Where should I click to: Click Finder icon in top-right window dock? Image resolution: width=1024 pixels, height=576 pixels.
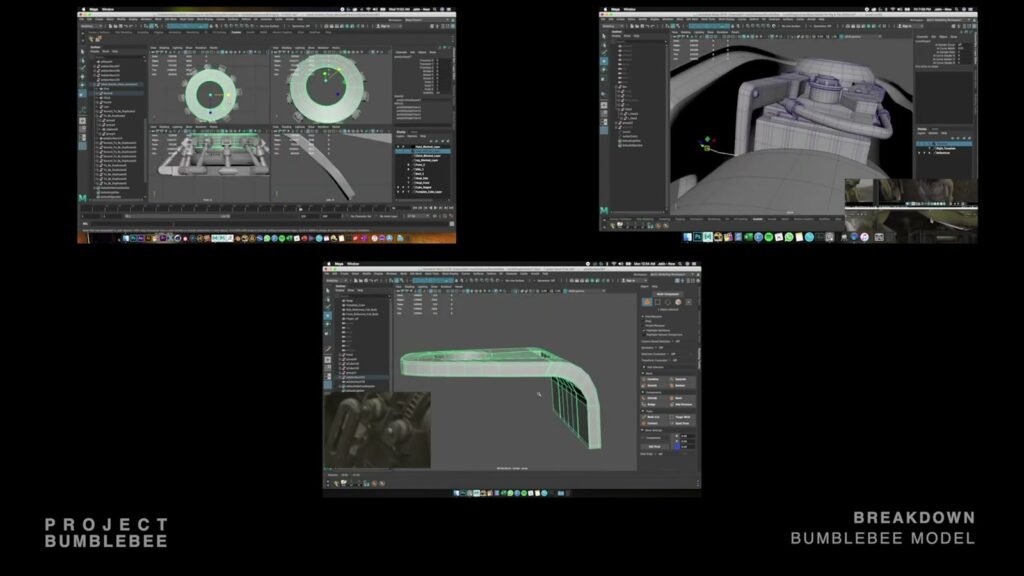pyautogui.click(x=688, y=236)
